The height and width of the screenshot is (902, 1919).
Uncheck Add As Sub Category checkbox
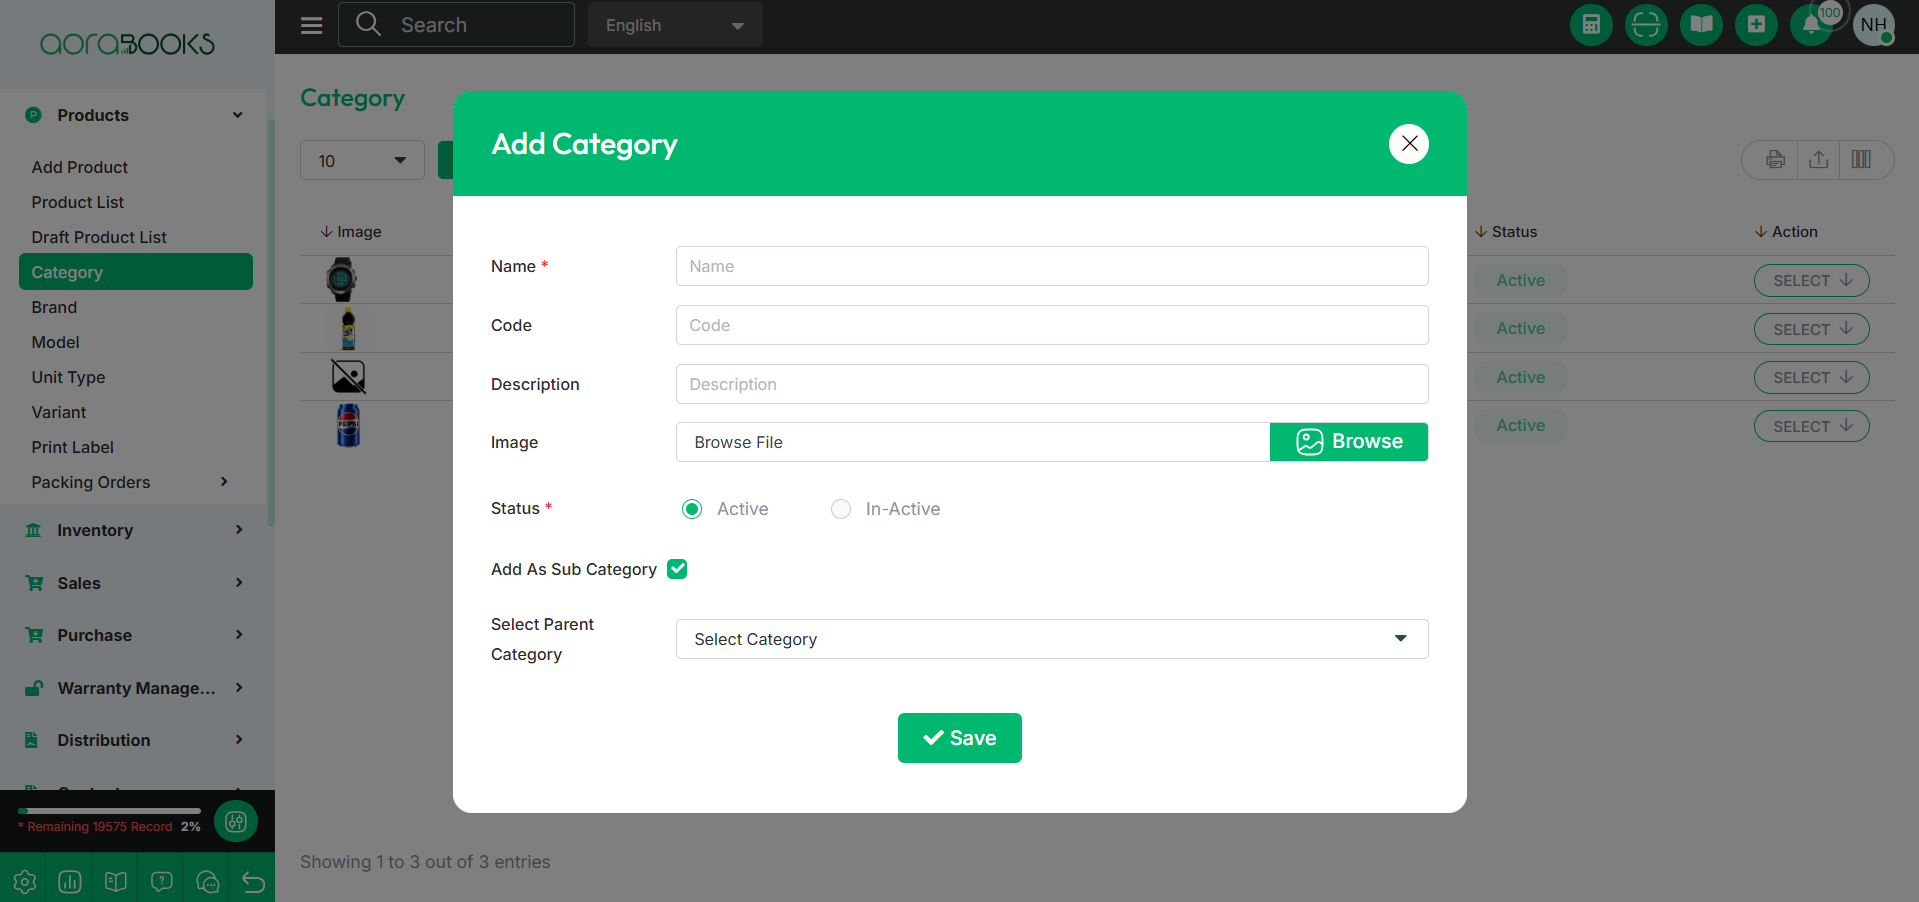[677, 569]
